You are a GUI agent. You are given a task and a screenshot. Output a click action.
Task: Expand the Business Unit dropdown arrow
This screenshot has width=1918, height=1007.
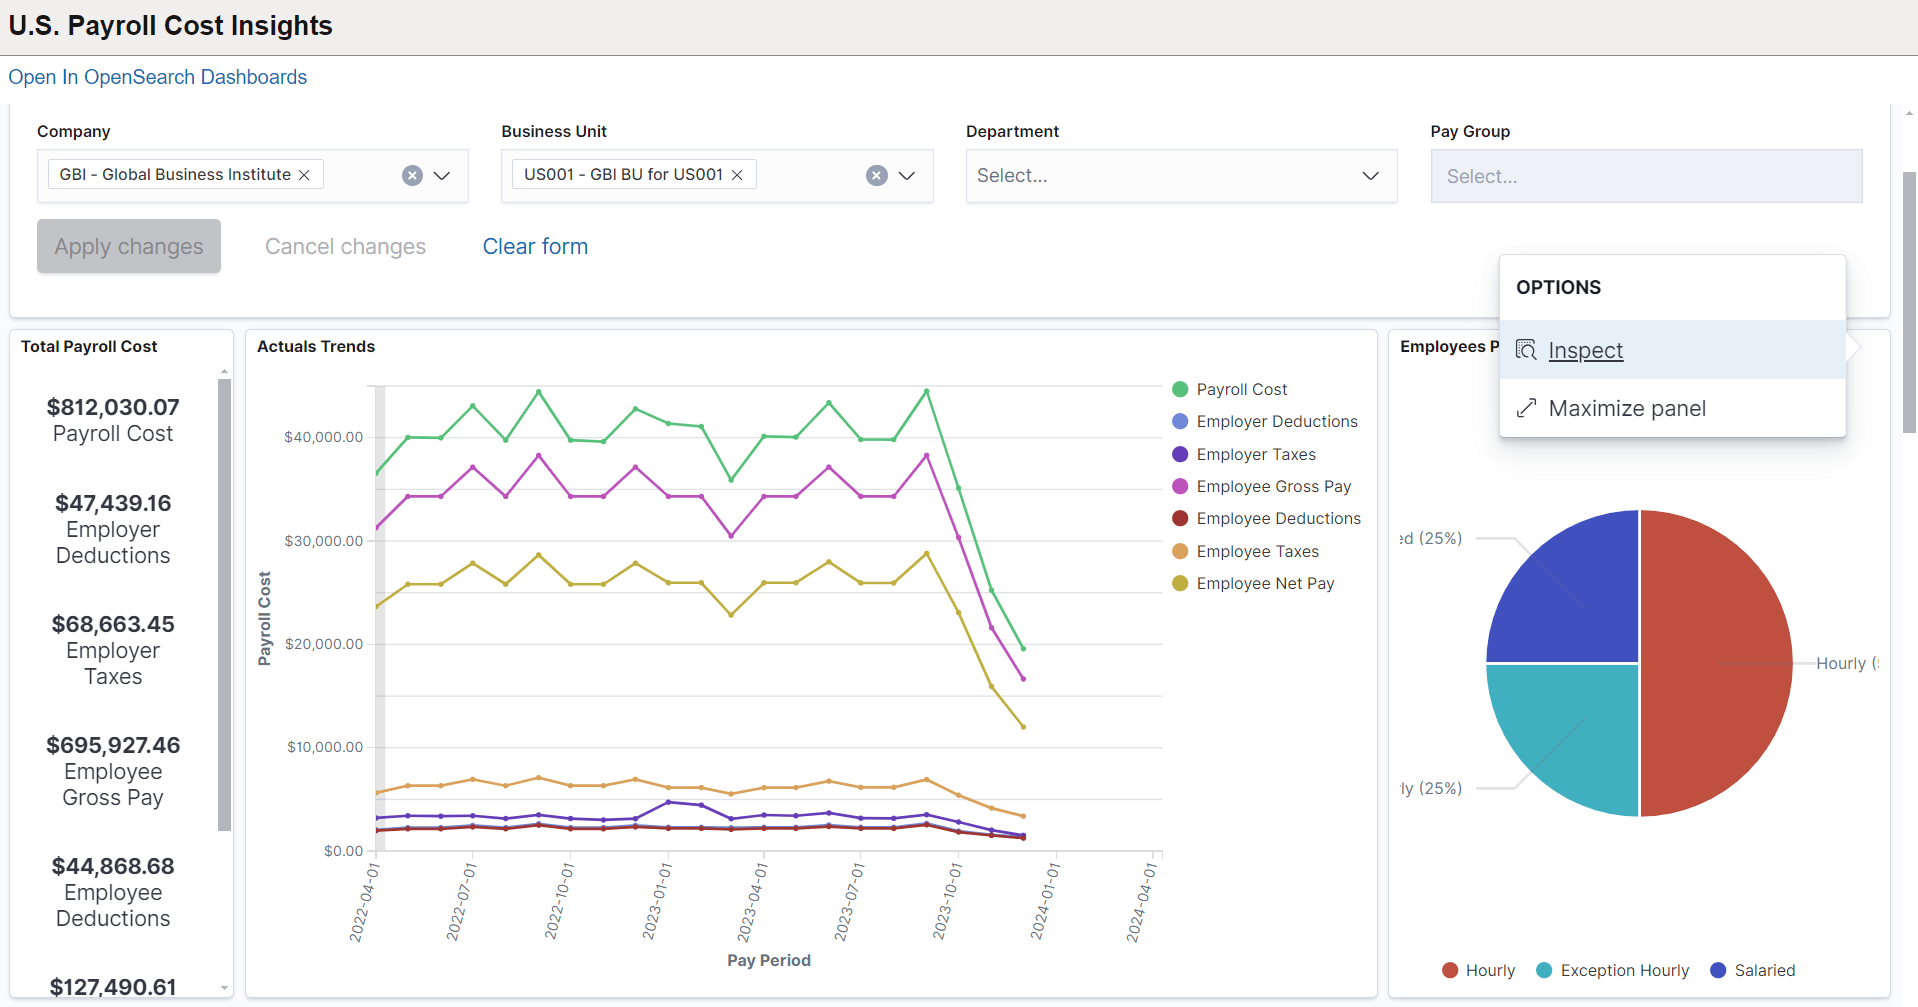[907, 175]
